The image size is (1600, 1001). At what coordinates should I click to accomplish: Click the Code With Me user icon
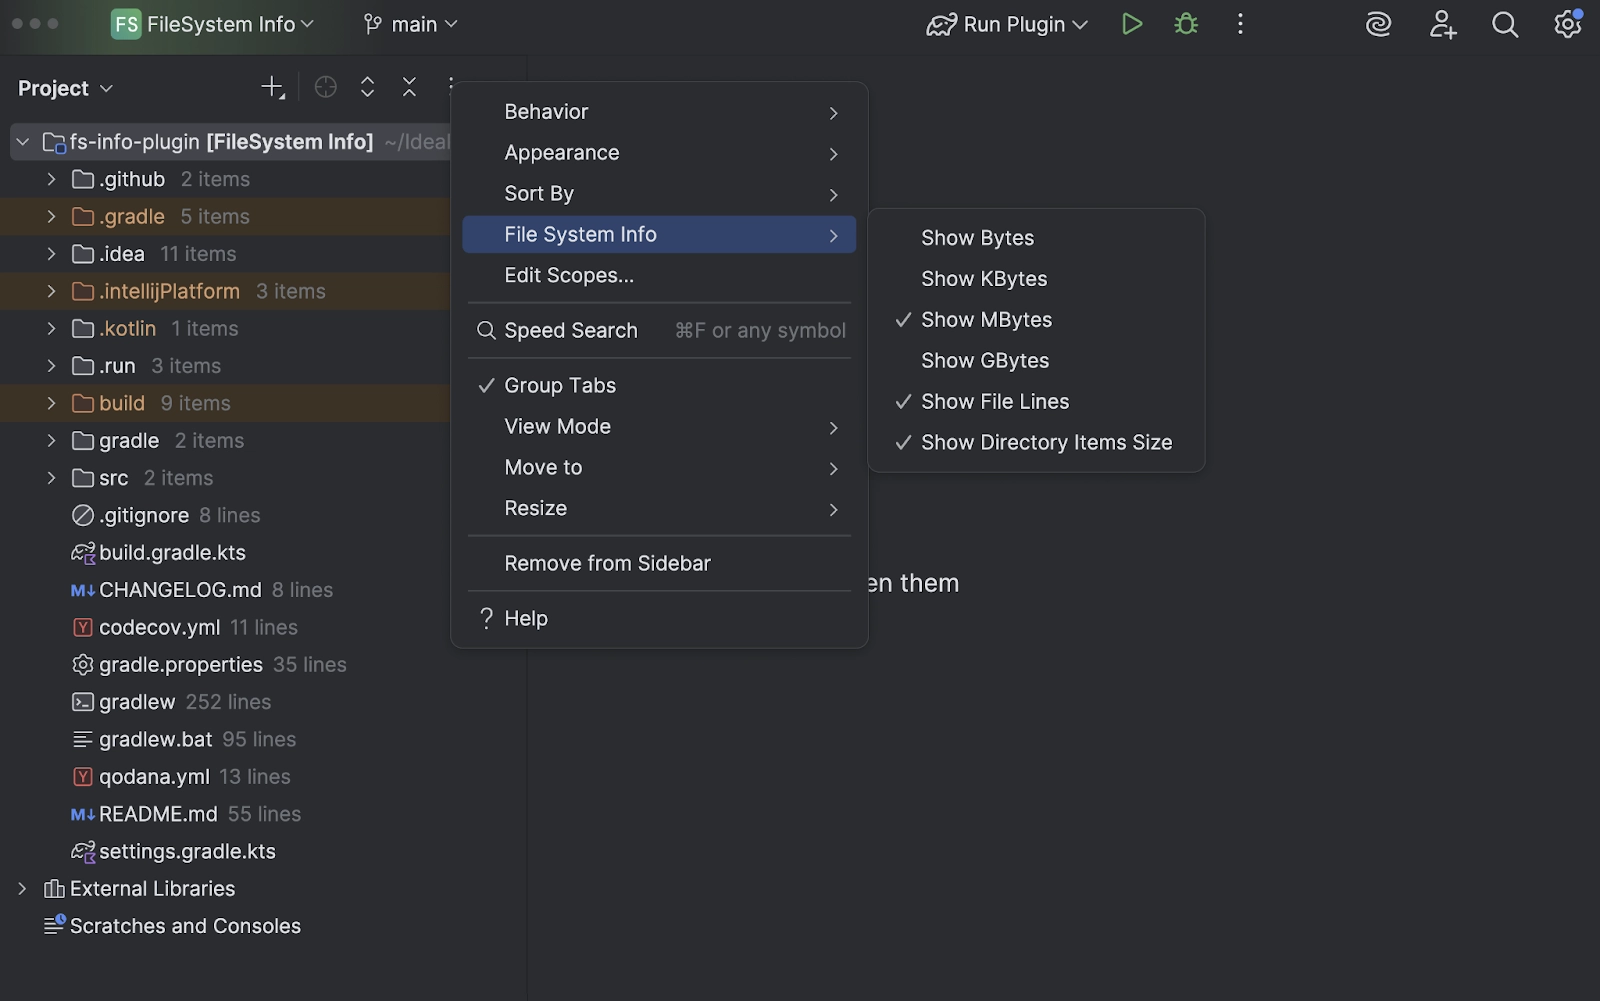pos(1442,24)
